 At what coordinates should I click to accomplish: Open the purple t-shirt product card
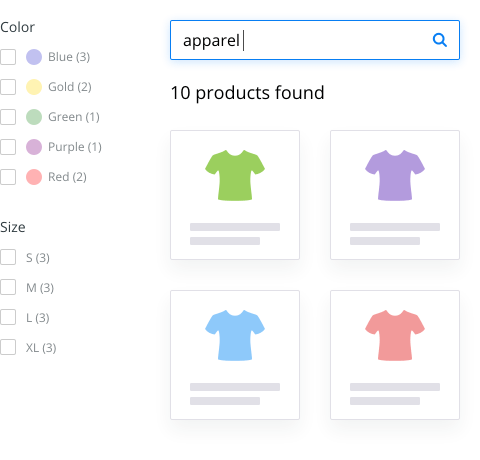(395, 195)
